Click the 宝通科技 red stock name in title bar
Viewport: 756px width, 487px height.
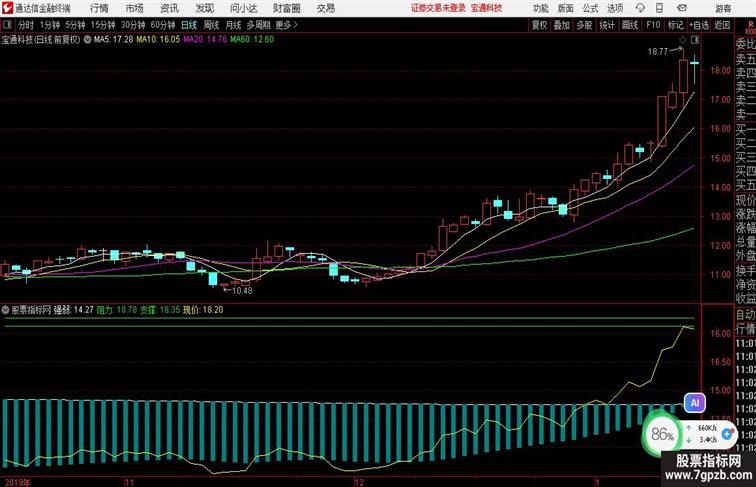(x=486, y=8)
